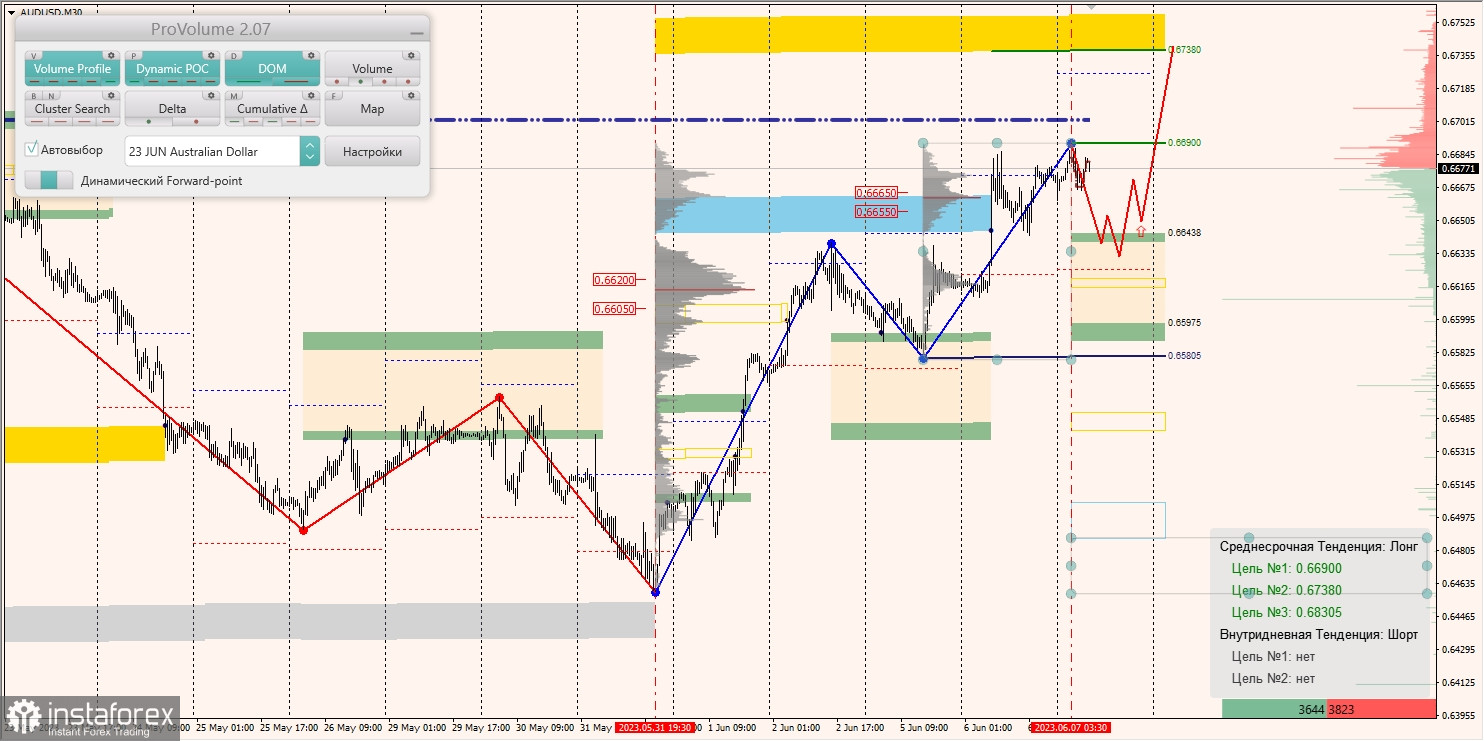Click current price tag 0.66771 on axis
Viewport: 1484px width, 741px height.
[x=1458, y=169]
